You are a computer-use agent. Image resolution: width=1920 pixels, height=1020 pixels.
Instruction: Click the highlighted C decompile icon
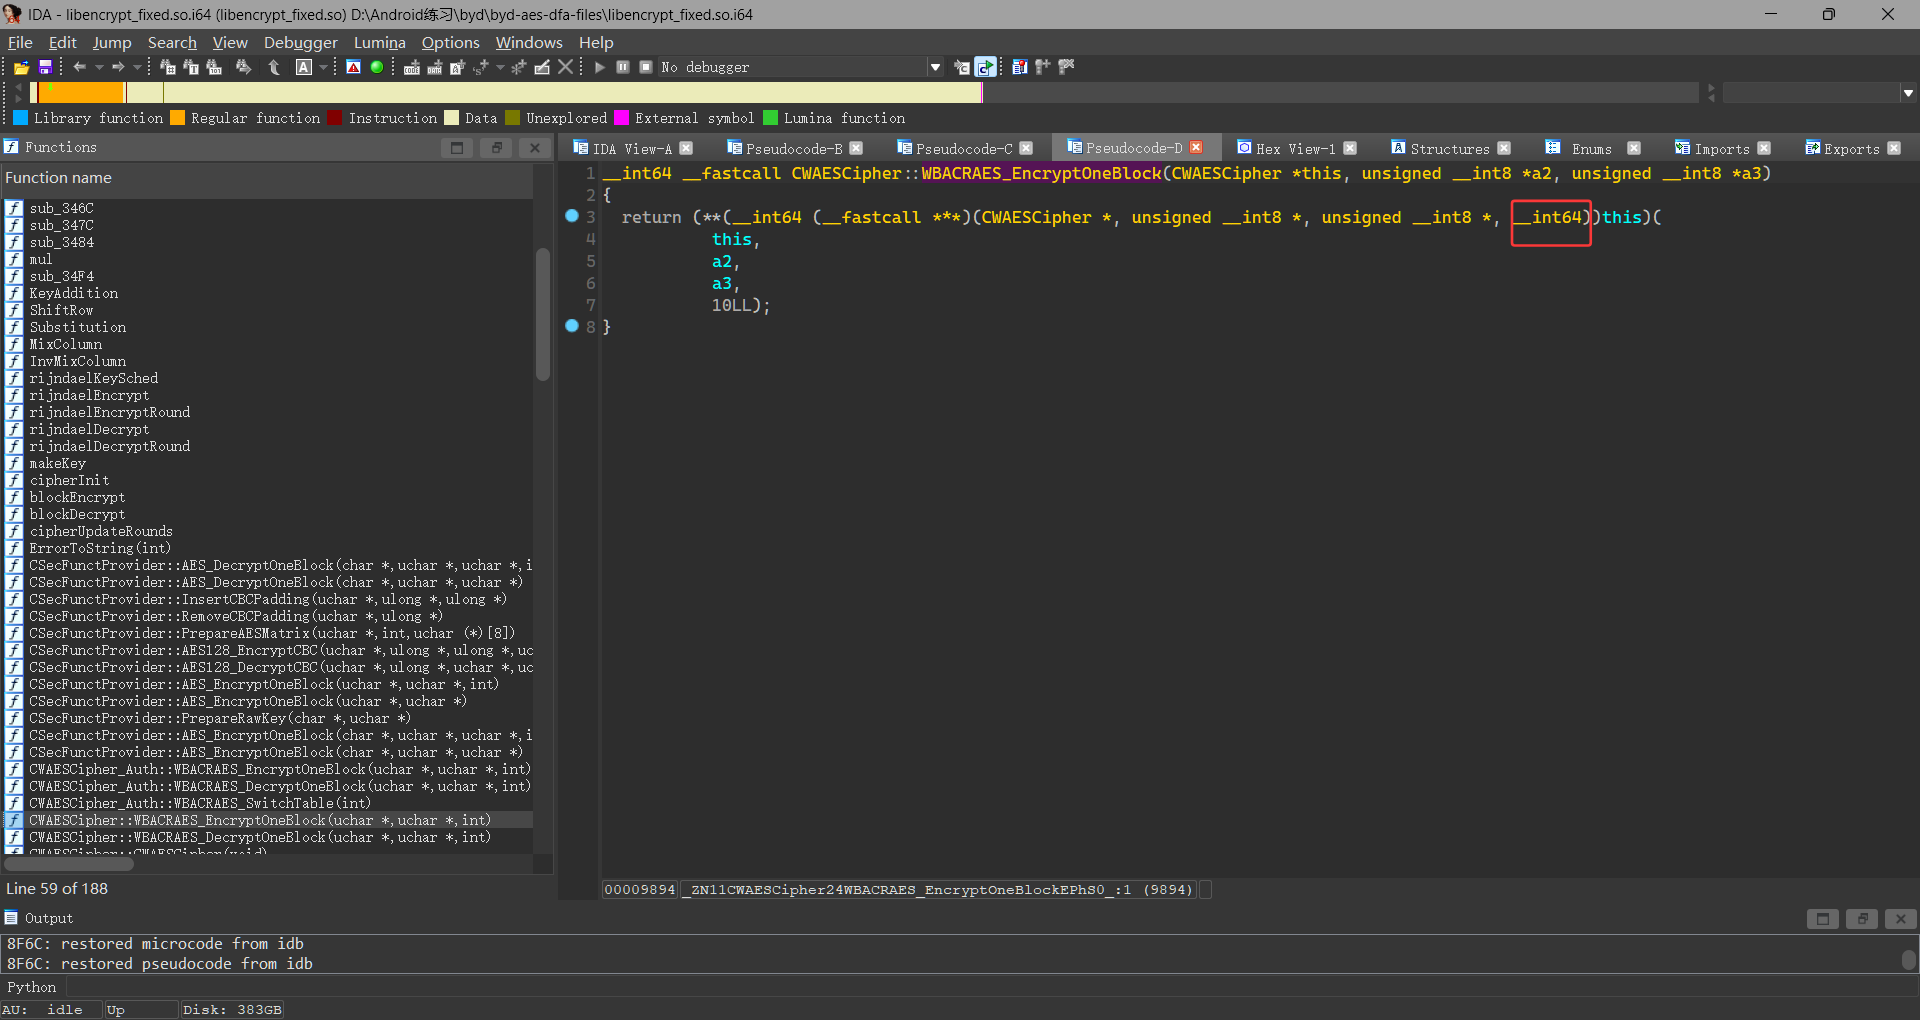985,67
